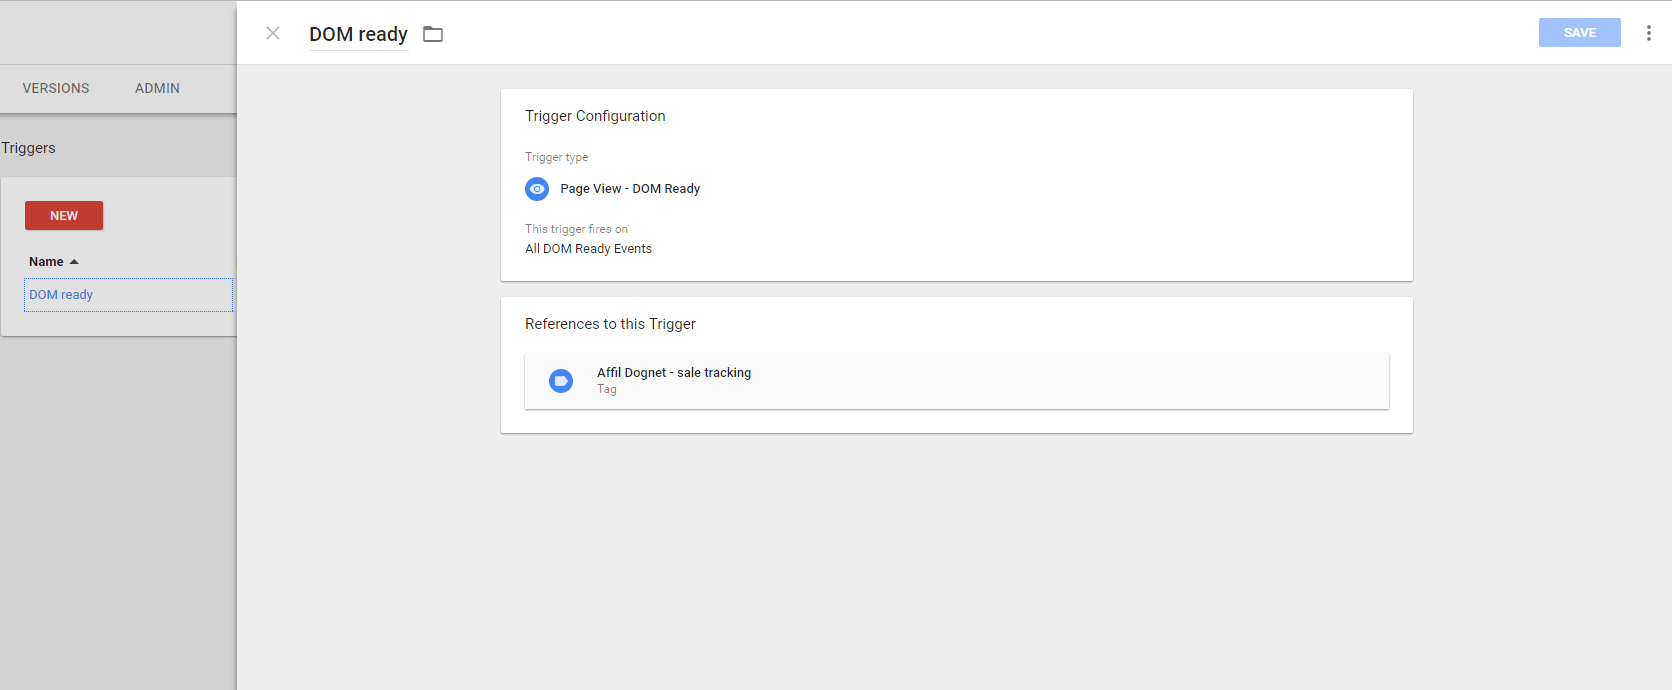Click the folder icon beside trigger name
Image resolution: width=1672 pixels, height=690 pixels.
coord(433,34)
